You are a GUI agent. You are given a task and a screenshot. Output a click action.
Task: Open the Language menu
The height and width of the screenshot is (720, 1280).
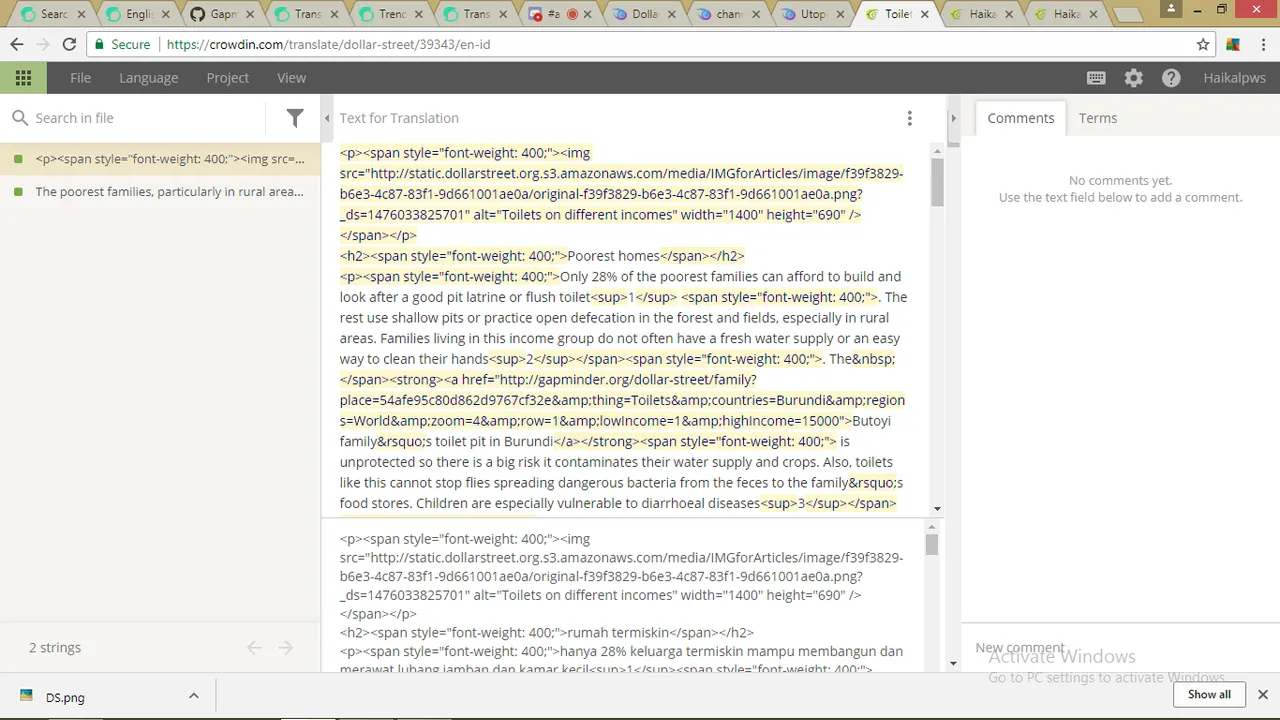(148, 78)
